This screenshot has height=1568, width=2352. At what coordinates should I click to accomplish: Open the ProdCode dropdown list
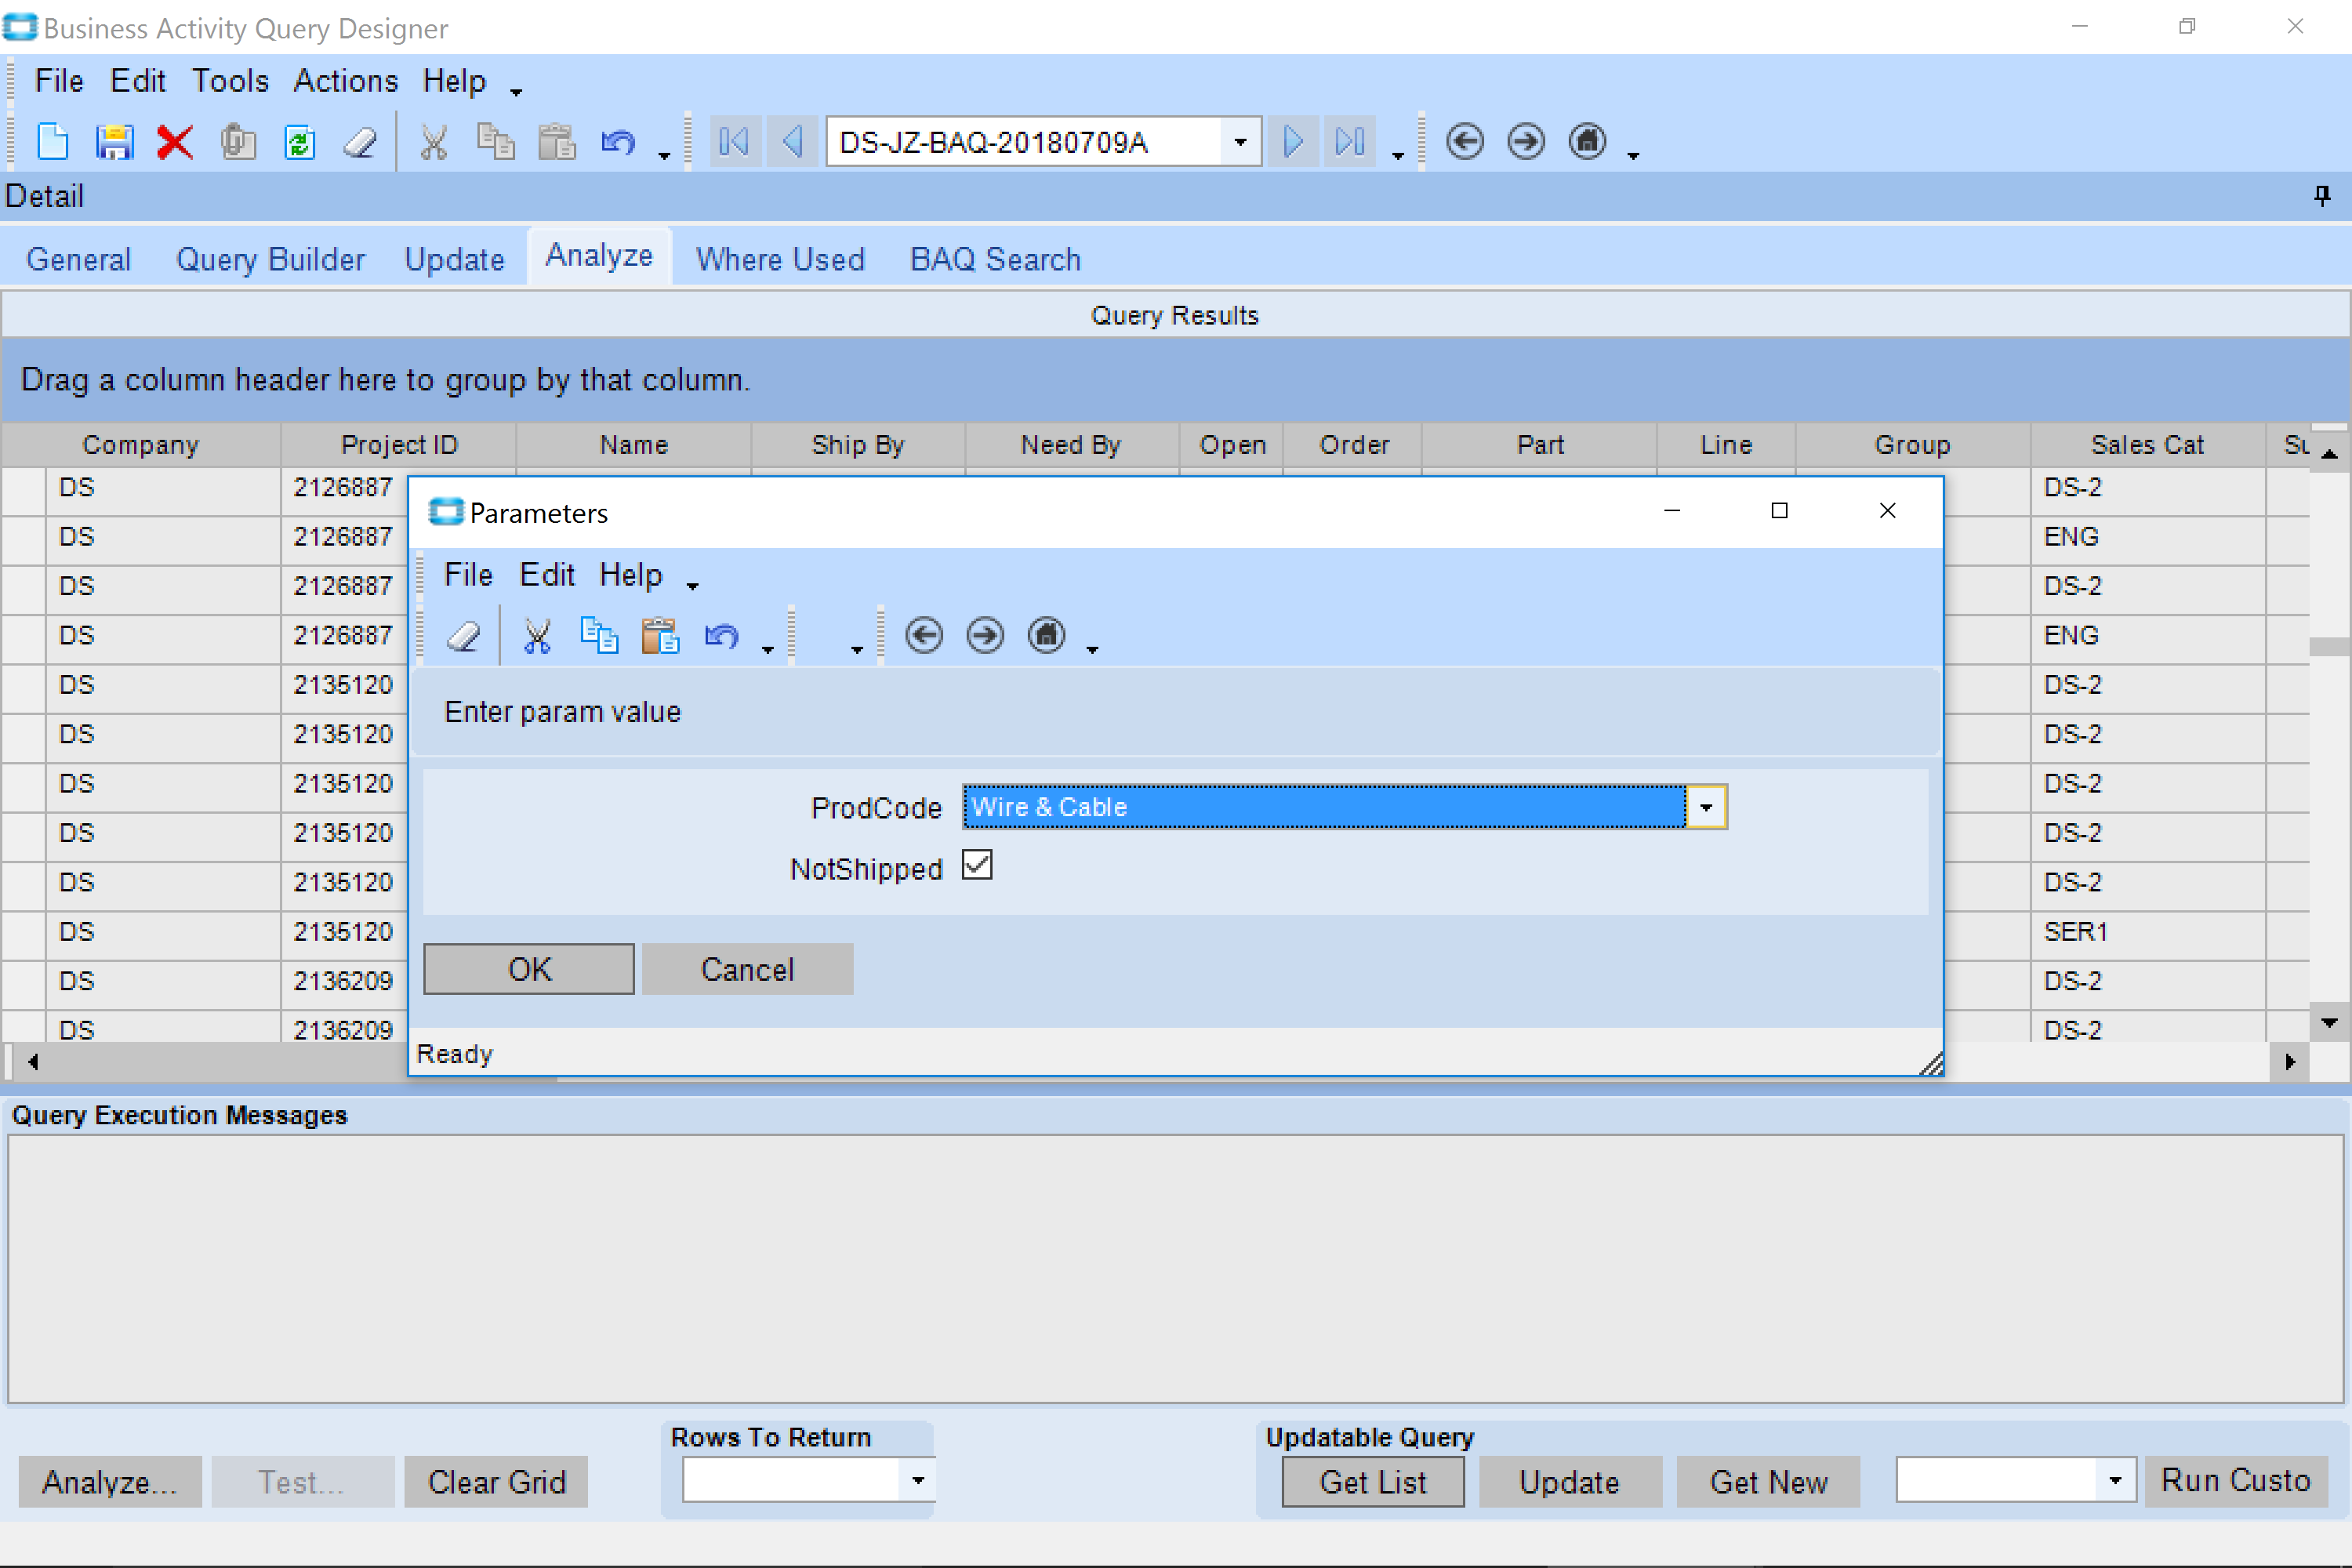pos(1706,807)
